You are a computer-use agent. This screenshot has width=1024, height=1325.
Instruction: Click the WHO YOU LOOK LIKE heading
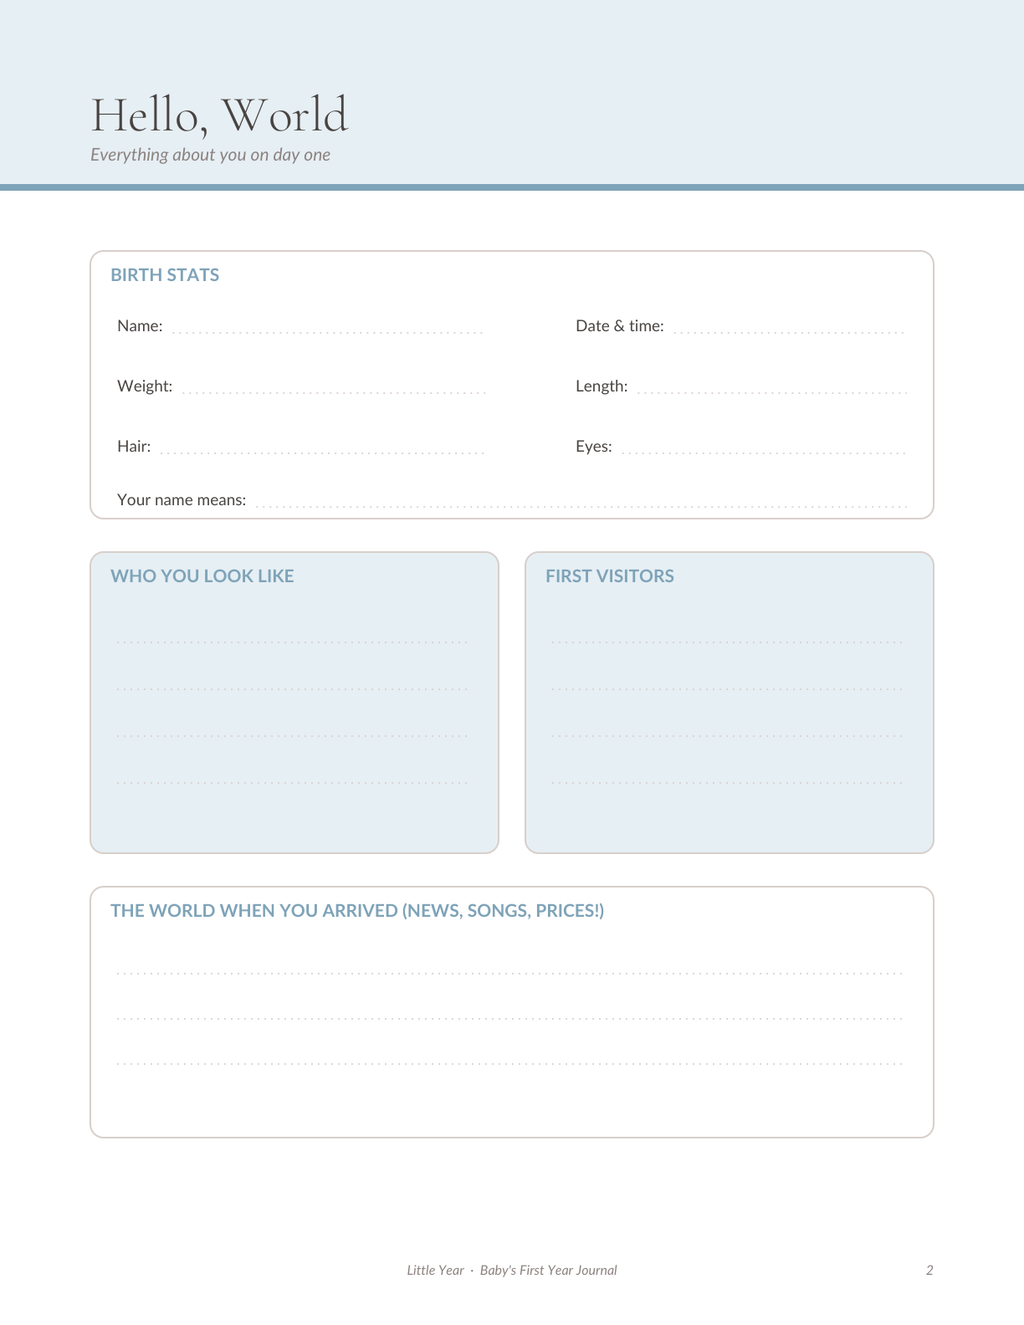pyautogui.click(x=202, y=576)
